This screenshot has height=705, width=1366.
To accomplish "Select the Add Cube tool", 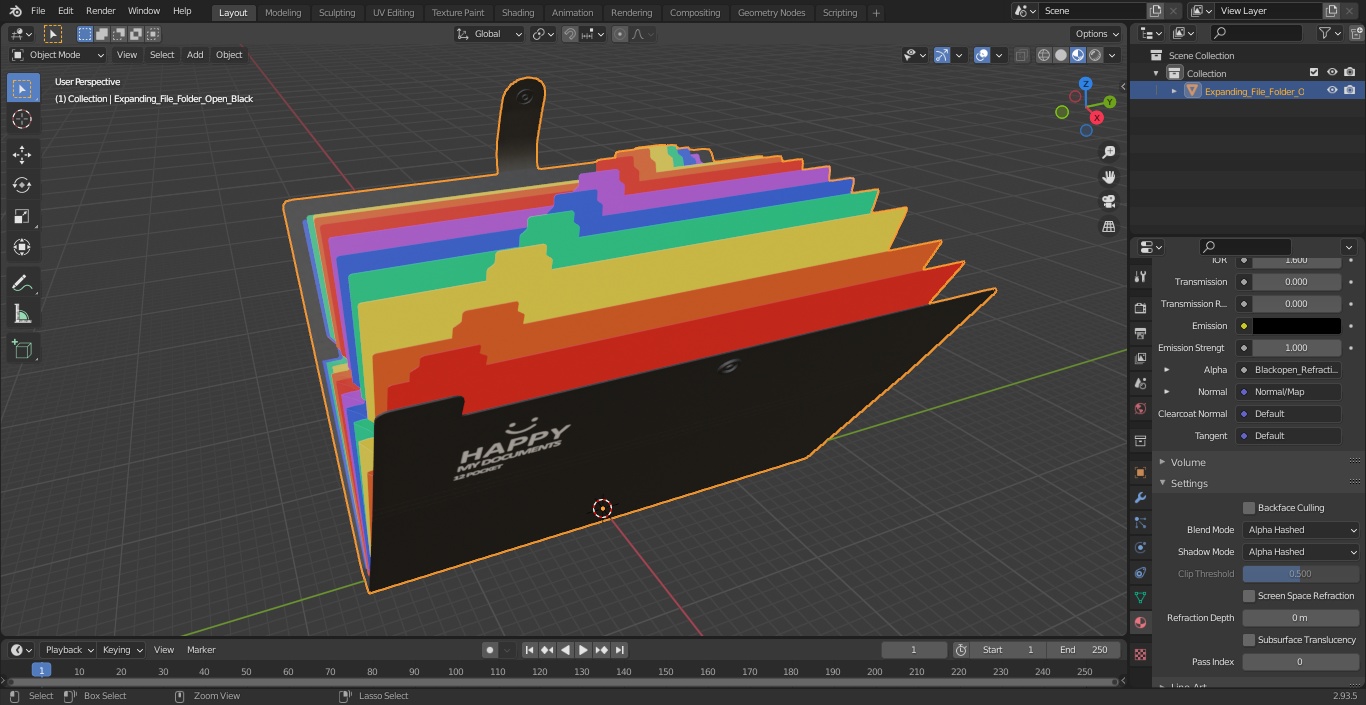I will coord(22,350).
